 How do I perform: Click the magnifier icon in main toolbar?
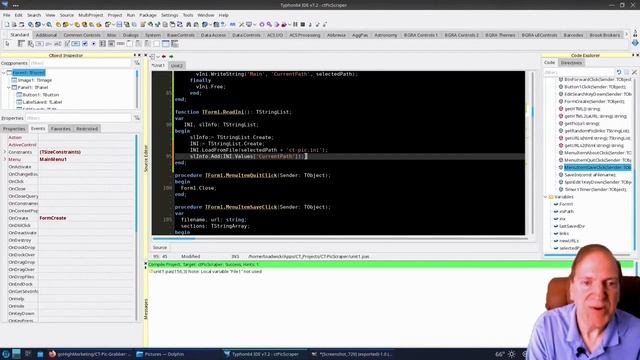pos(269,24)
